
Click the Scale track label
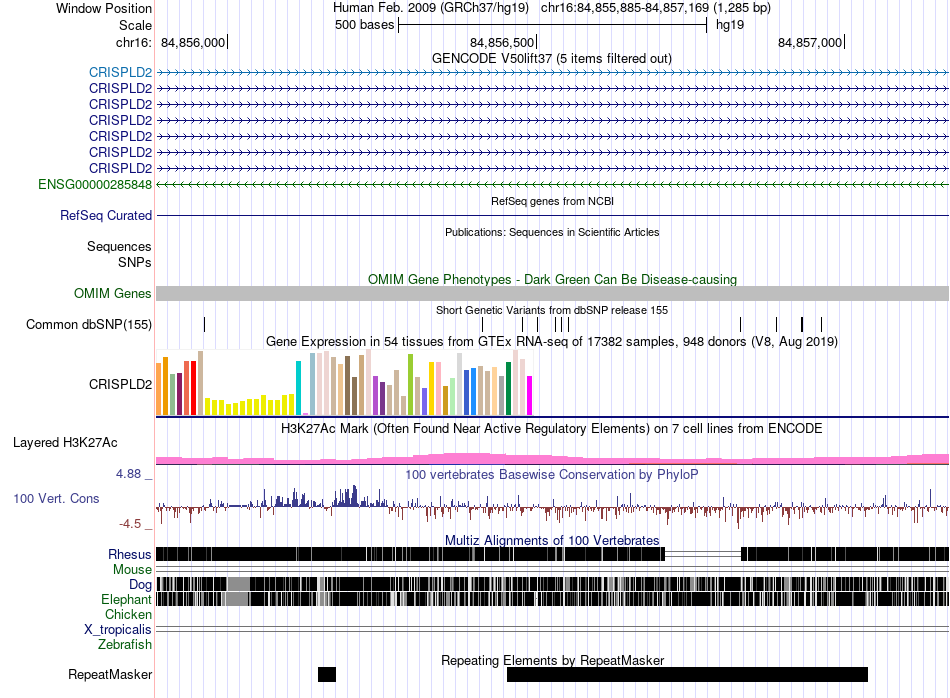click(x=135, y=25)
